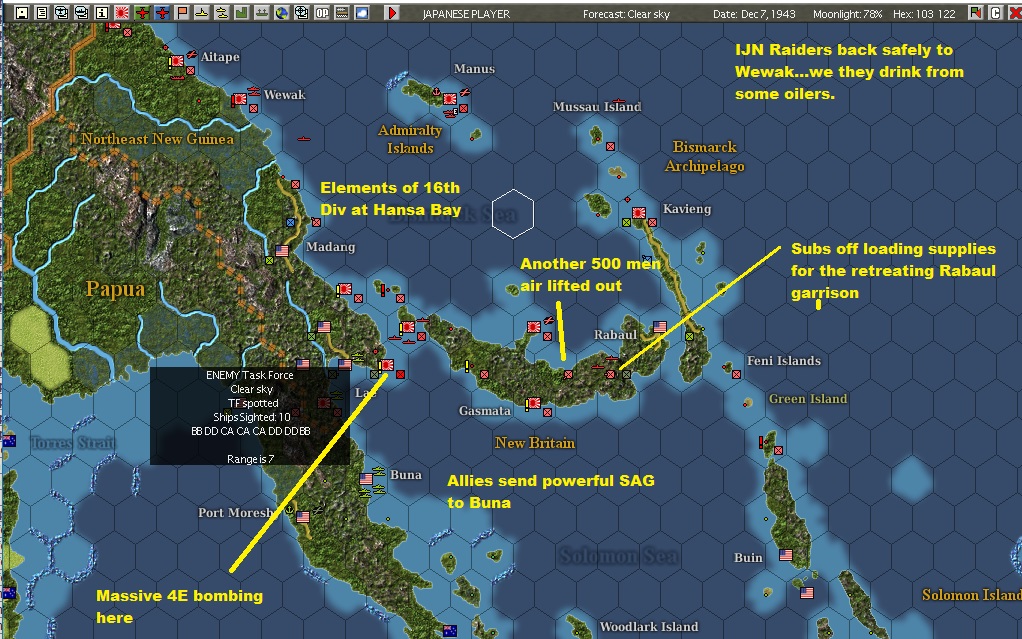Click the 'New Britain' map label
This screenshot has width=1022, height=639.
(x=534, y=443)
